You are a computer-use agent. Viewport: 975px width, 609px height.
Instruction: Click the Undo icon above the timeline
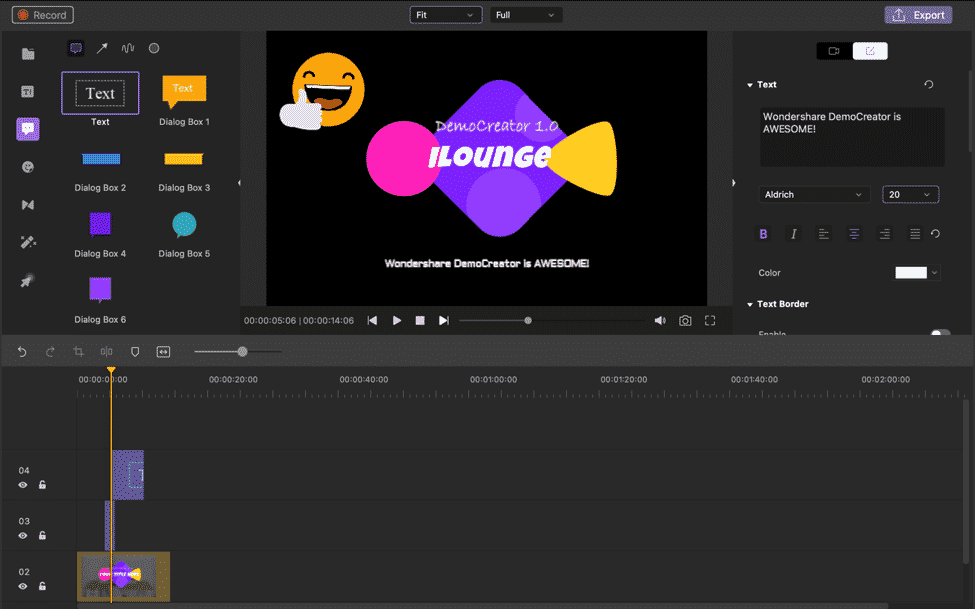[x=20, y=351]
